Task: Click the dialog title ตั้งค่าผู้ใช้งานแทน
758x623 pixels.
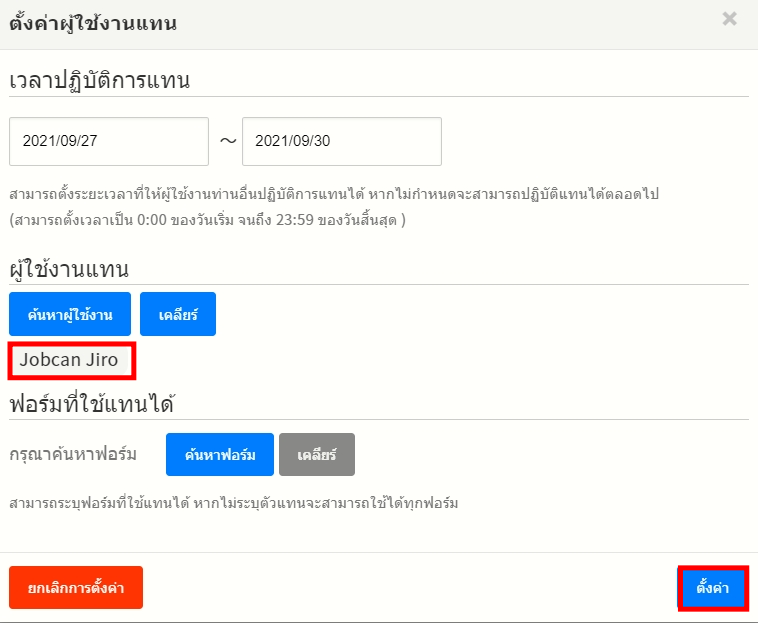Action: [x=93, y=24]
